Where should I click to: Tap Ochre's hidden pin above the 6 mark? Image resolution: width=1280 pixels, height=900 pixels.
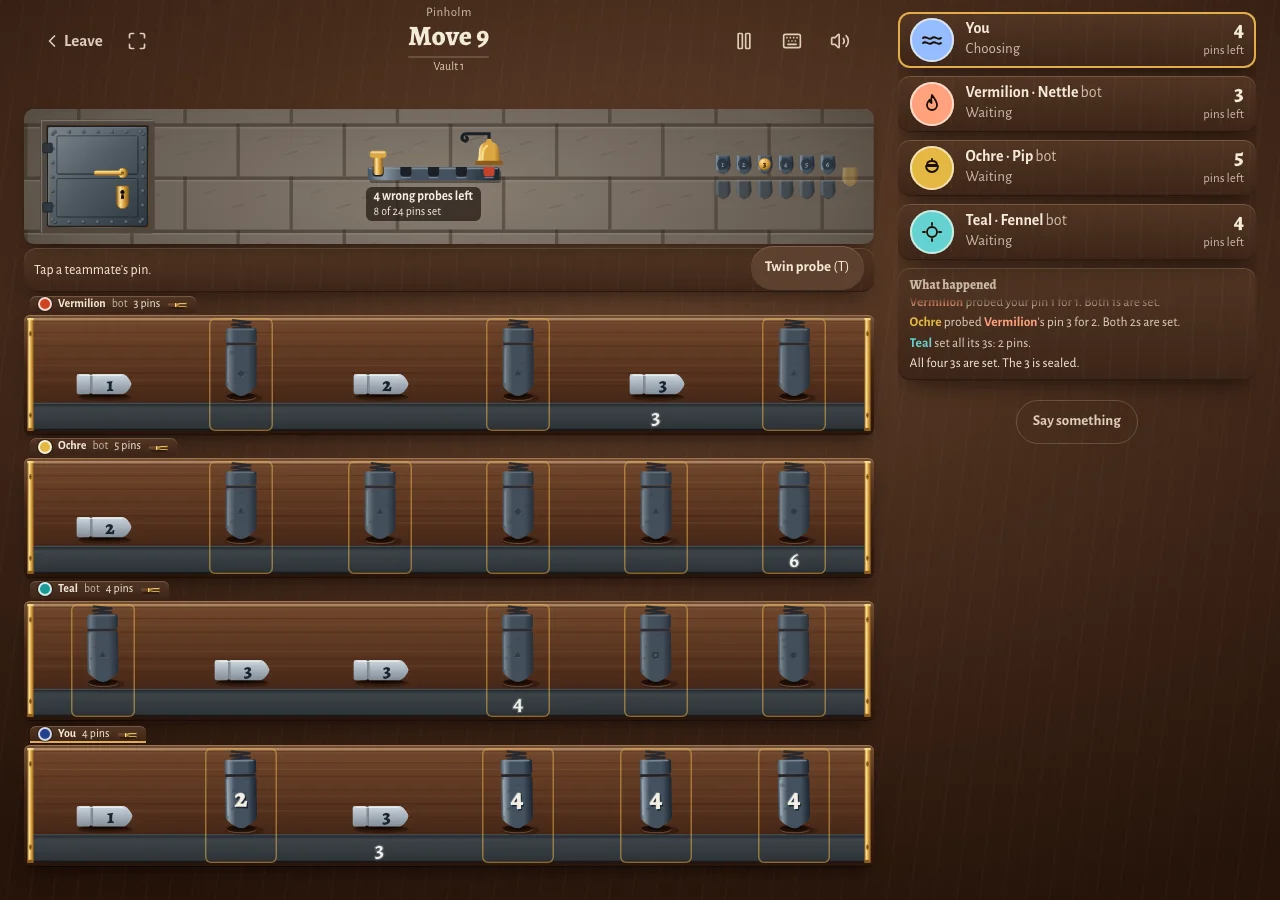(794, 518)
